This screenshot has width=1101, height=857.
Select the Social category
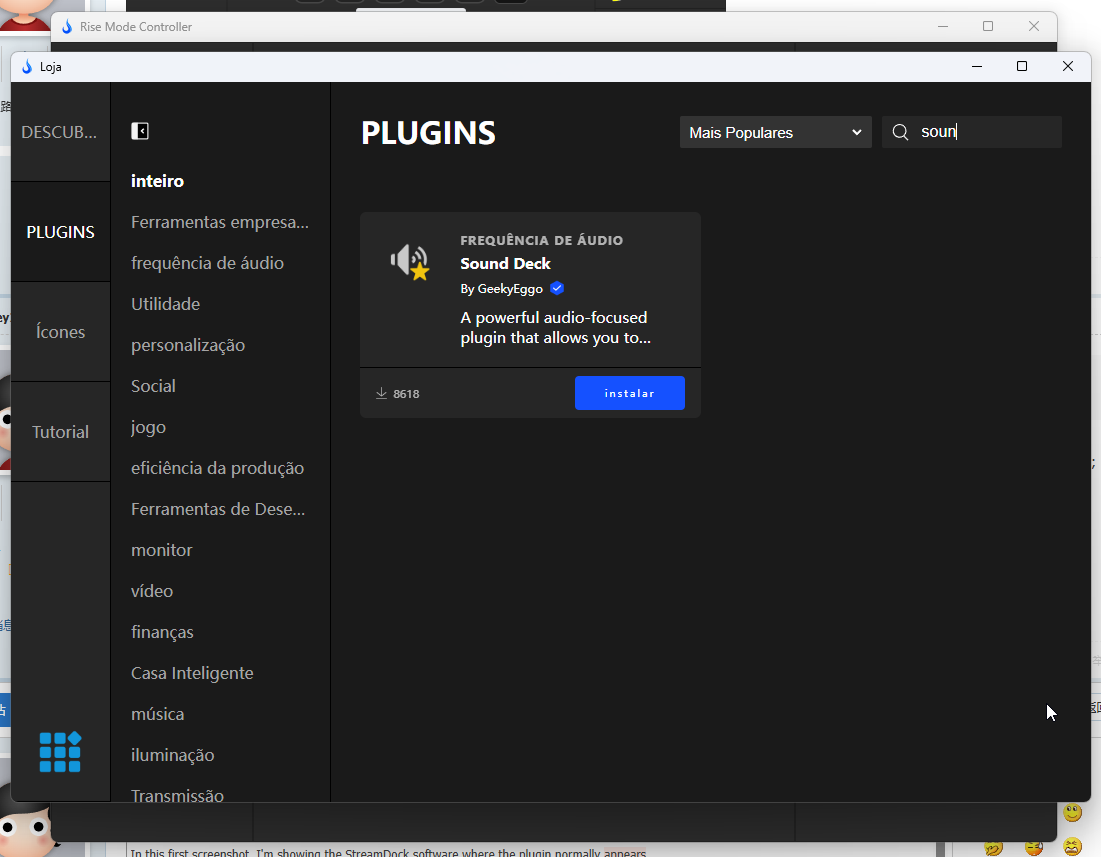pos(153,386)
